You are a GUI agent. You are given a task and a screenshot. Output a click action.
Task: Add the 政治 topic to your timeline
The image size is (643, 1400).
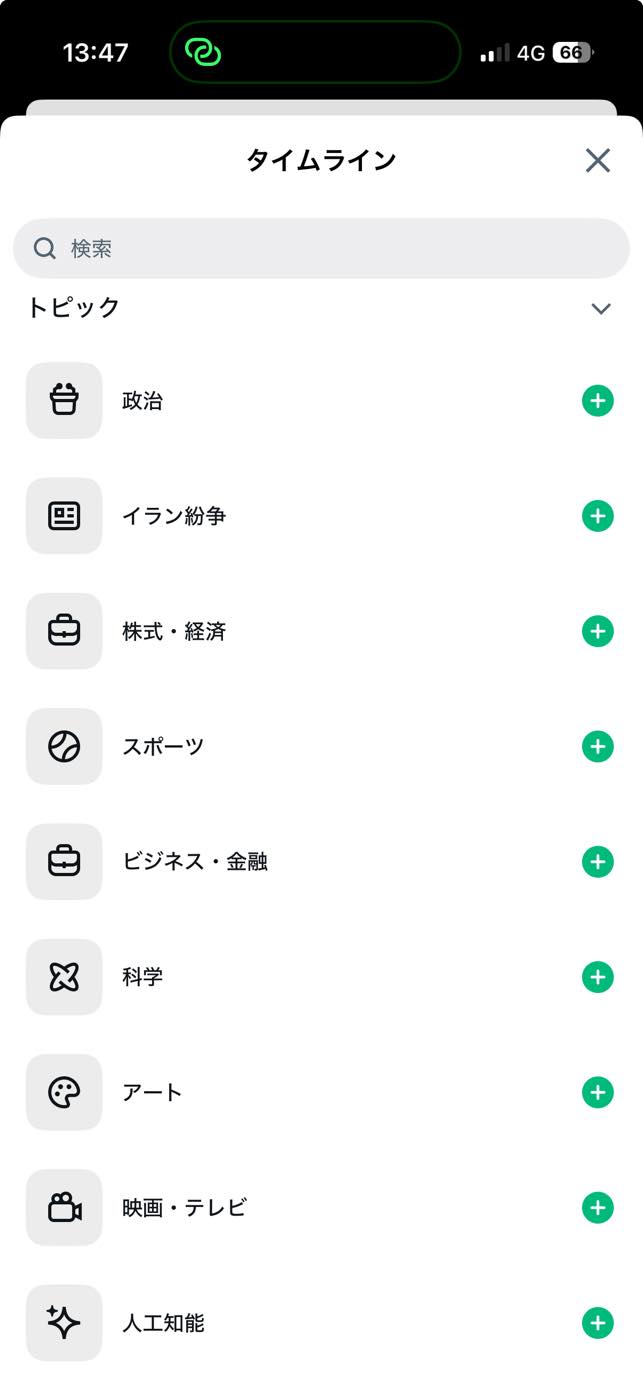click(x=597, y=401)
